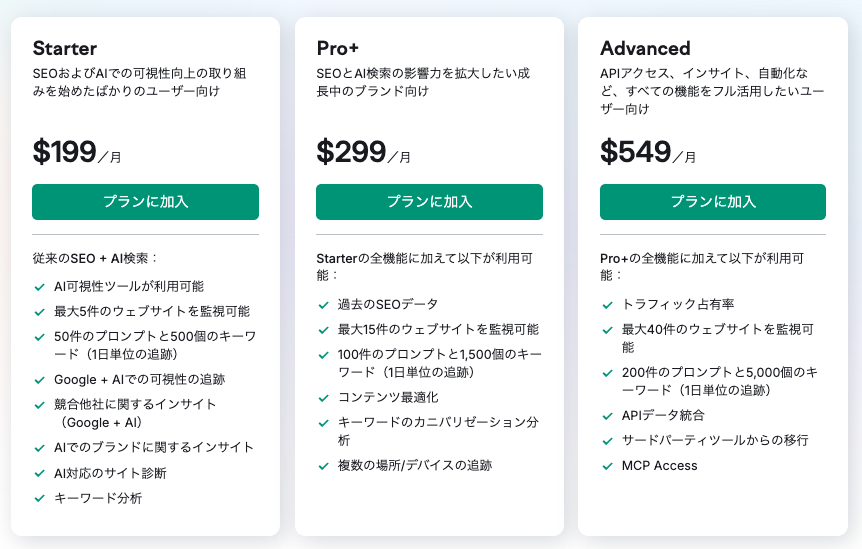Click the Pro+ plan heading
Viewport: 862px width, 549px height.
pos(340,48)
